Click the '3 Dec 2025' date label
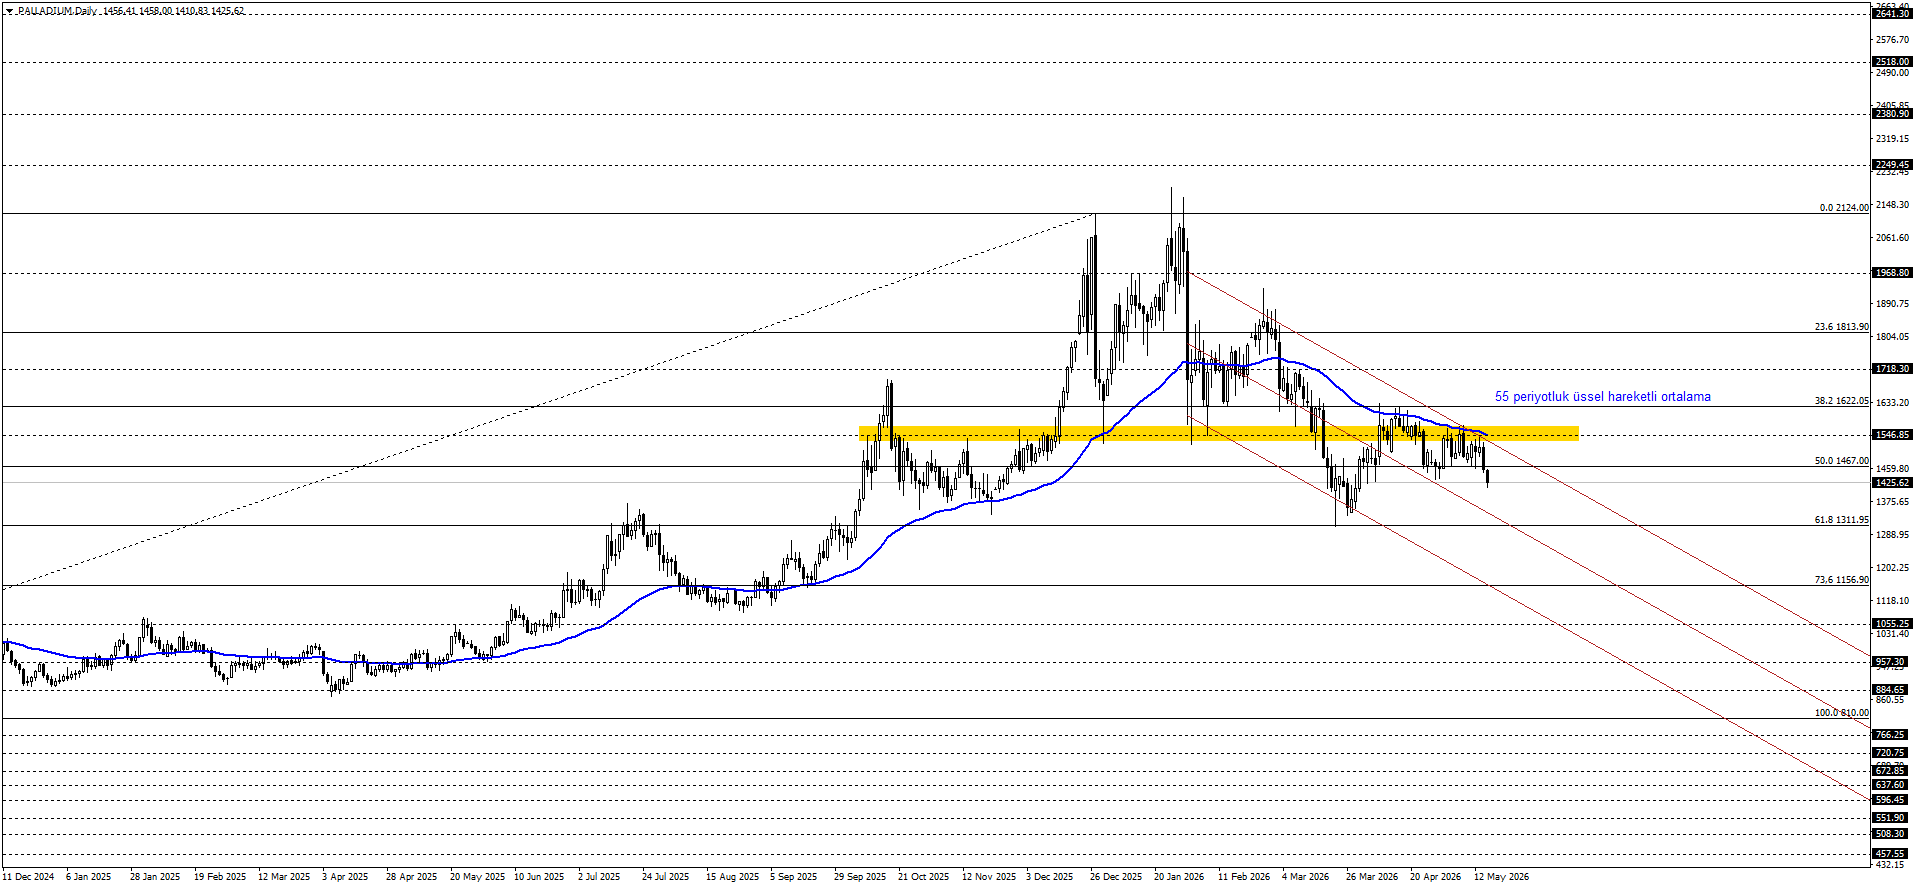This screenshot has height=888, width=1916. tap(1050, 877)
